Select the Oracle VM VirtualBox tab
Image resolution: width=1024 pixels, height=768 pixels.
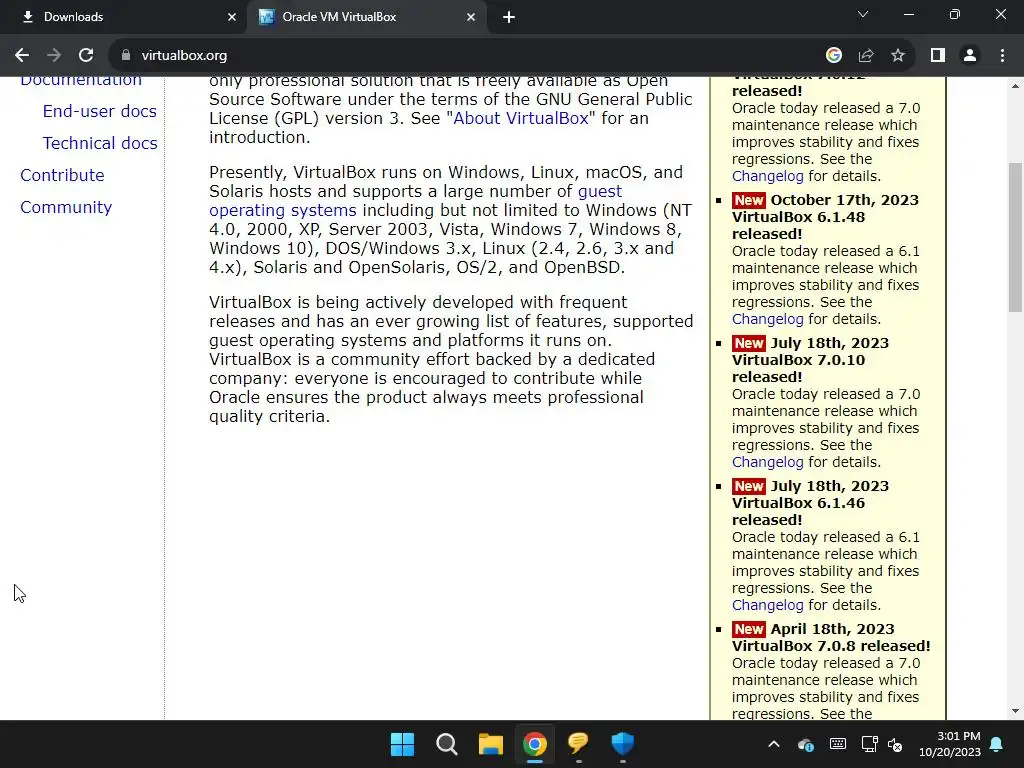[x=367, y=18]
